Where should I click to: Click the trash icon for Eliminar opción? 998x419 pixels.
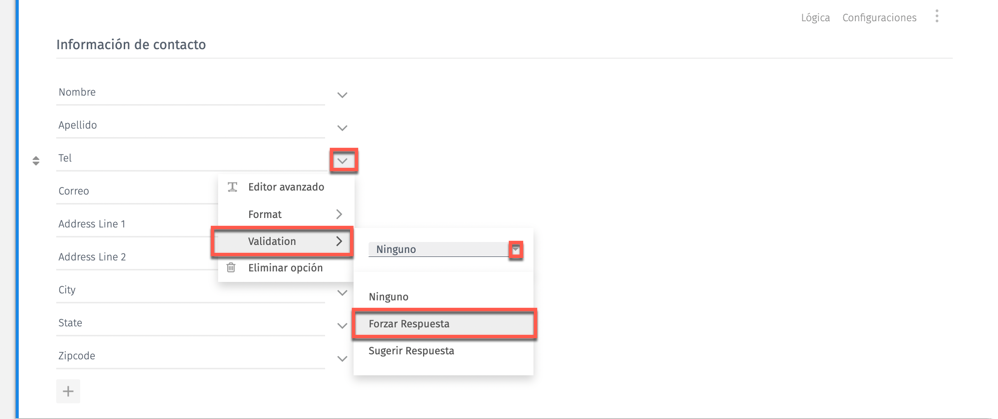pos(231,268)
